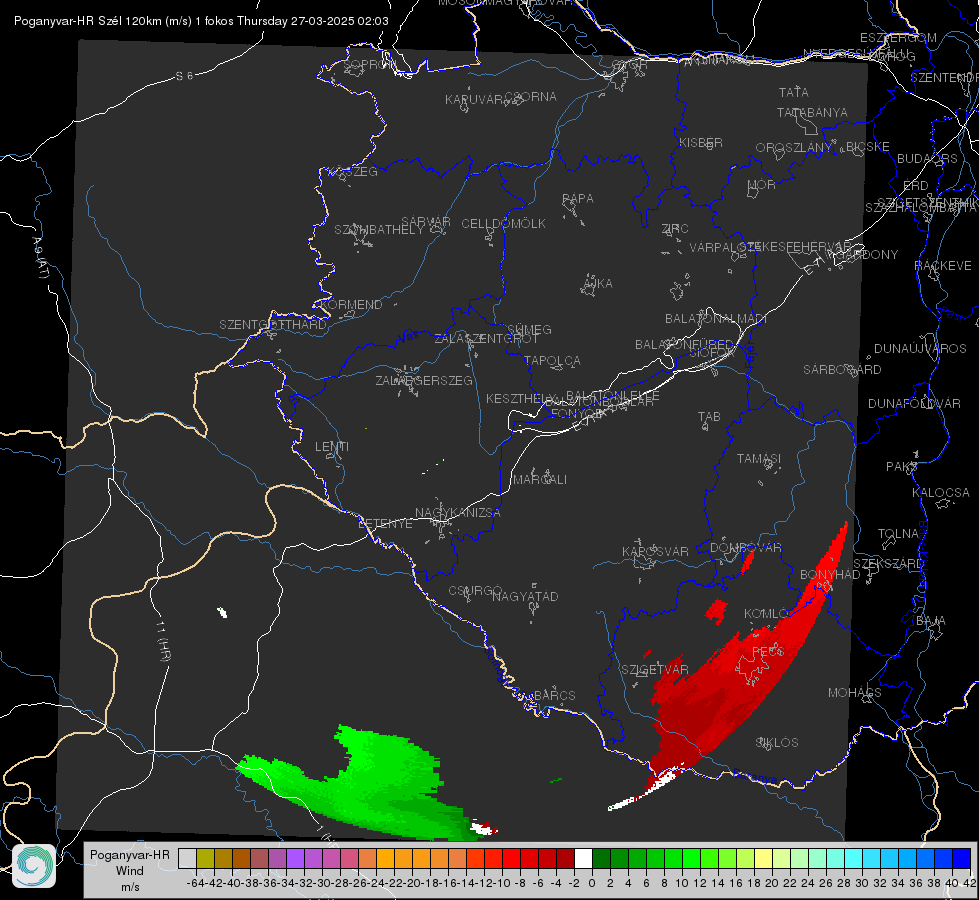Select the OROSZLANY label
The height and width of the screenshot is (900, 979).
793,148
